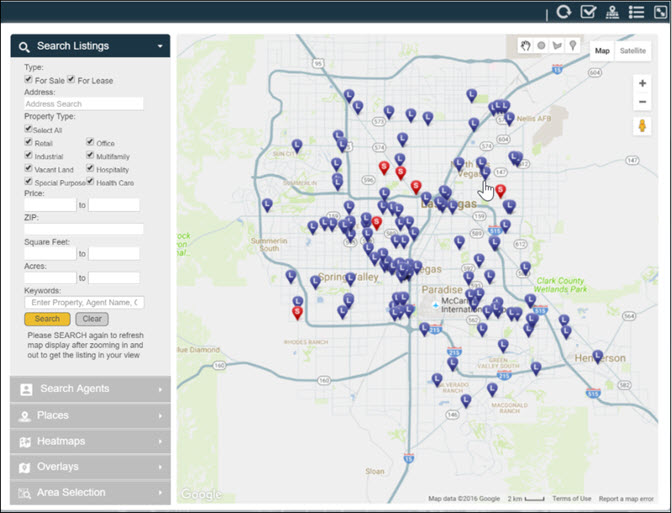This screenshot has height=513, width=672.
Task: Switch to Satellite map view
Action: [x=632, y=50]
